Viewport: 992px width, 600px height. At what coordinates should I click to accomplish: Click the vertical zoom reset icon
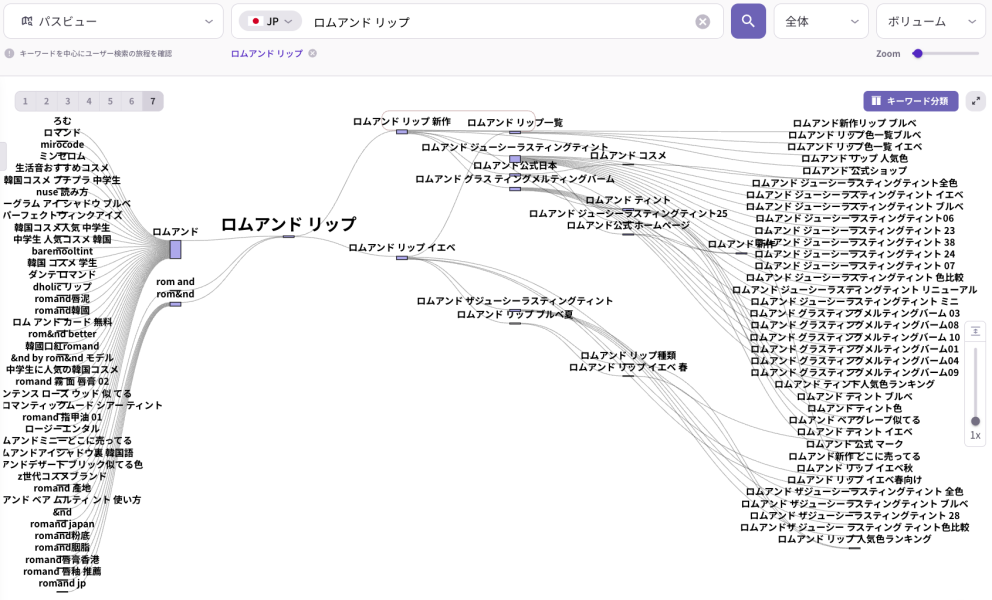(x=975, y=332)
